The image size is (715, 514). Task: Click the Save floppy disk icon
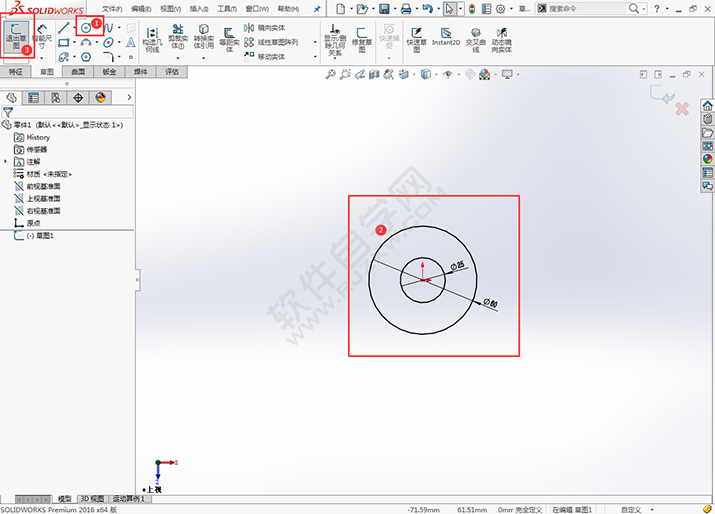tap(384, 9)
